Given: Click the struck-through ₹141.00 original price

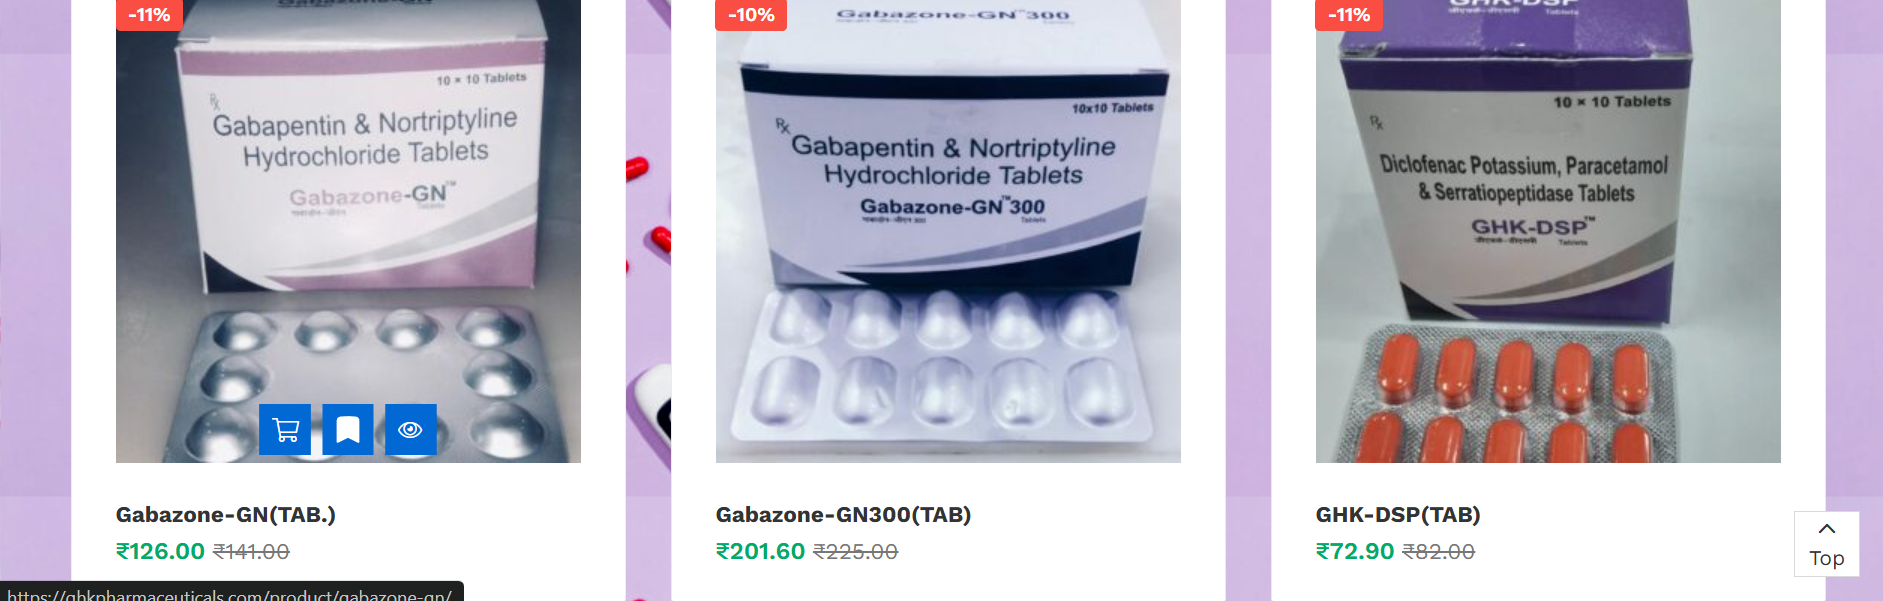Looking at the screenshot, I should point(251,552).
